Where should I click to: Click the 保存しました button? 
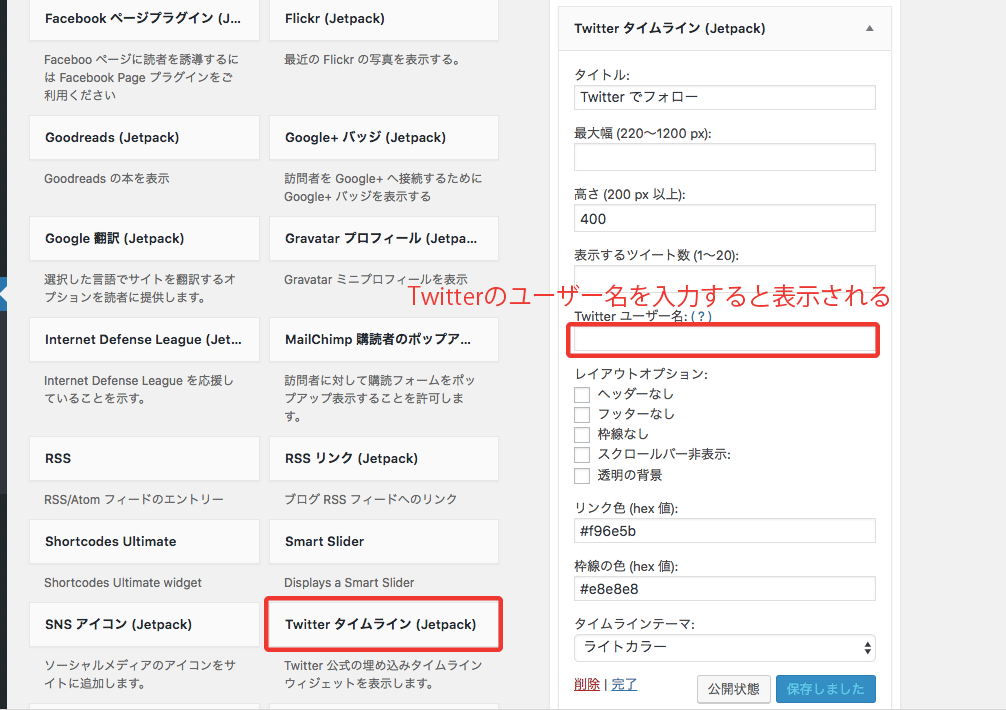tap(825, 689)
